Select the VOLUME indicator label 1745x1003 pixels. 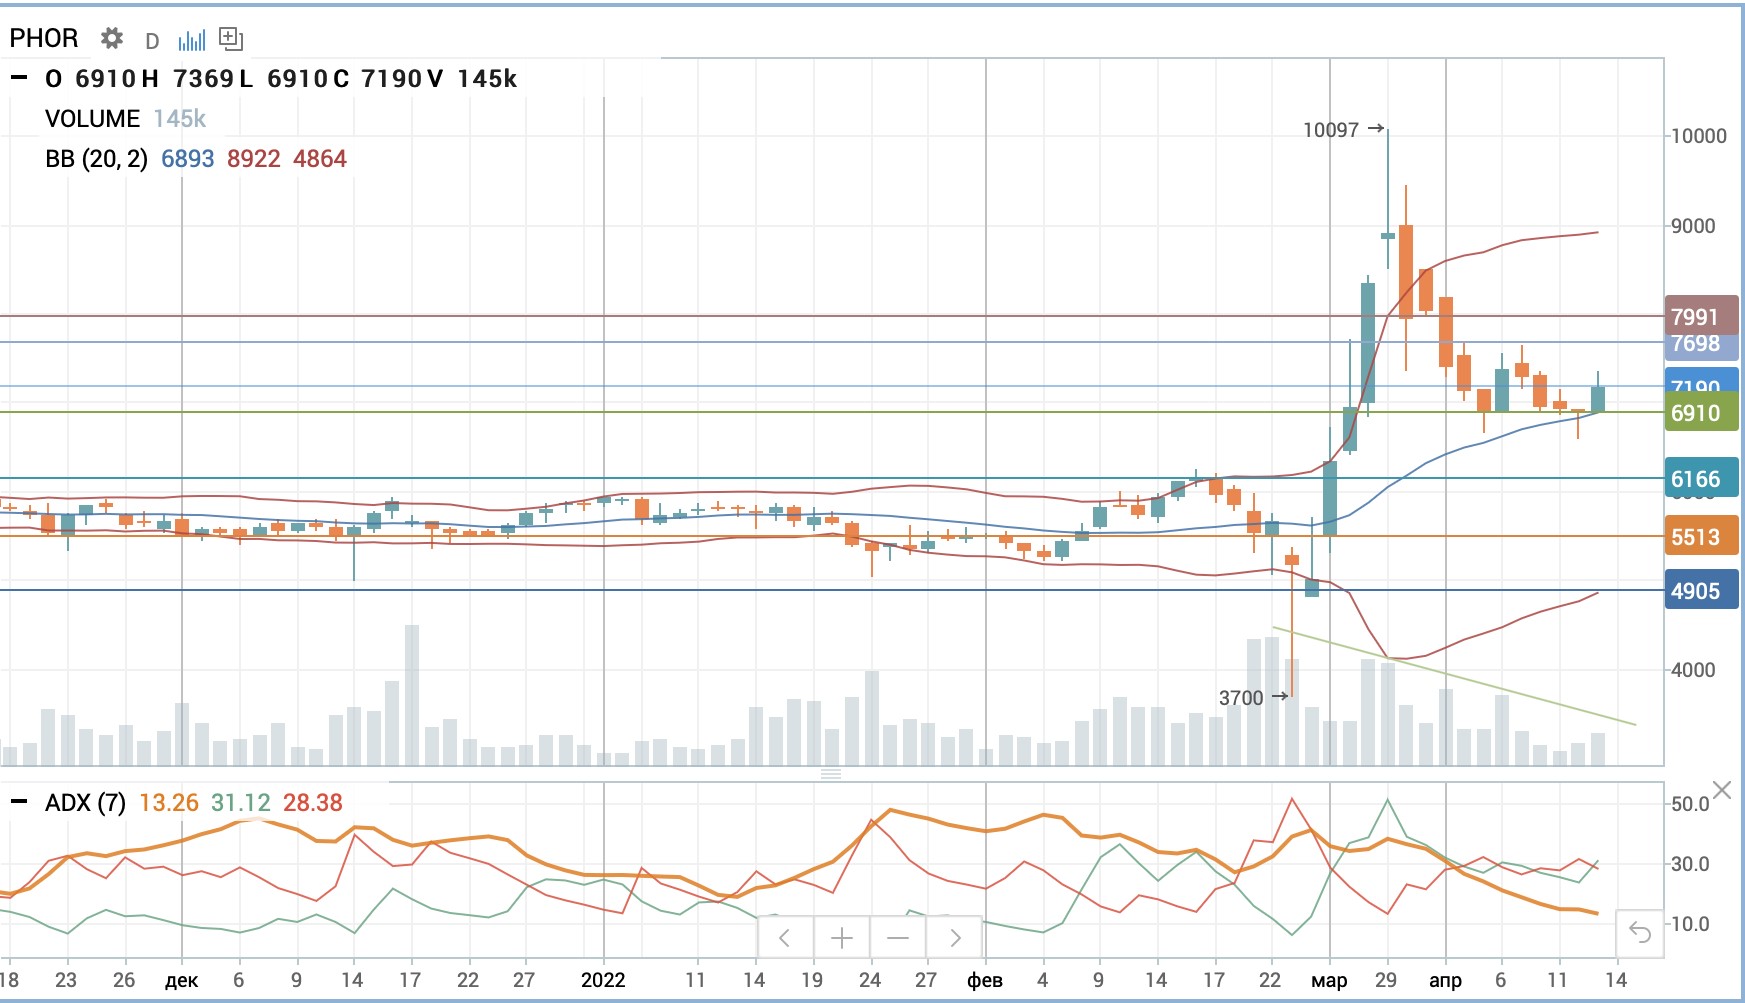[x=92, y=119]
